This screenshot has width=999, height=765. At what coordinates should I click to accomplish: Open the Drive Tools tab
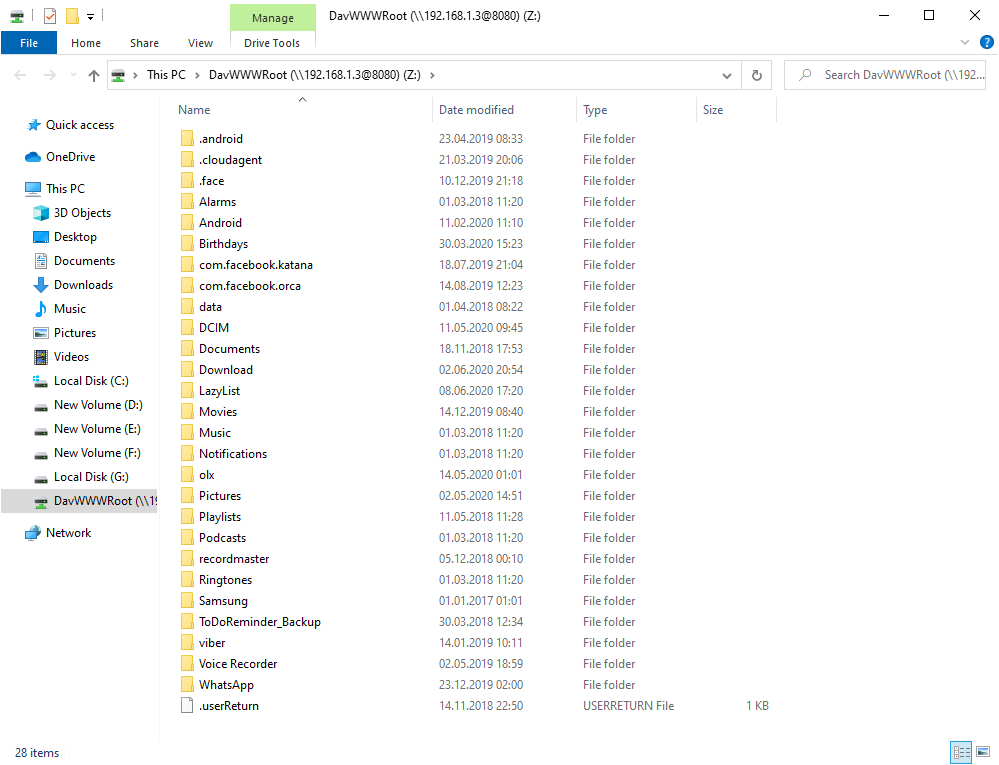272,43
